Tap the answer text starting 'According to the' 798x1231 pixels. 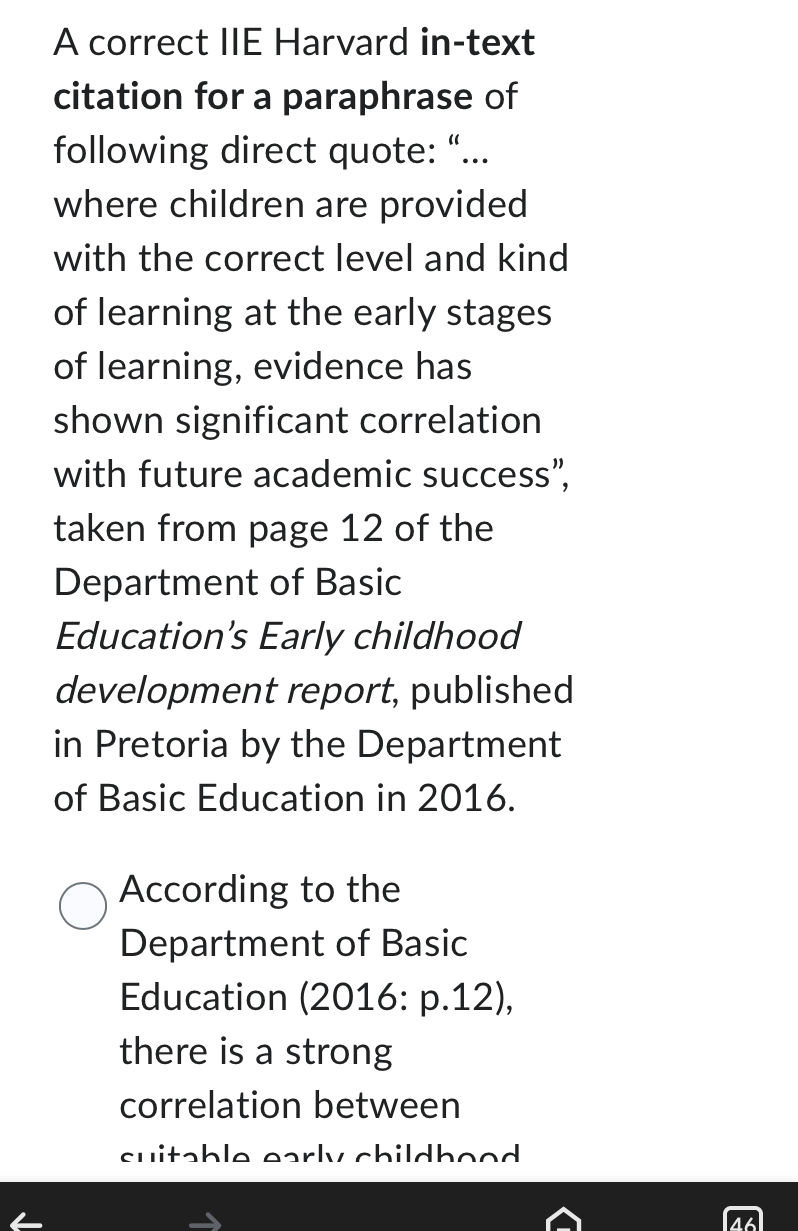tap(260, 889)
